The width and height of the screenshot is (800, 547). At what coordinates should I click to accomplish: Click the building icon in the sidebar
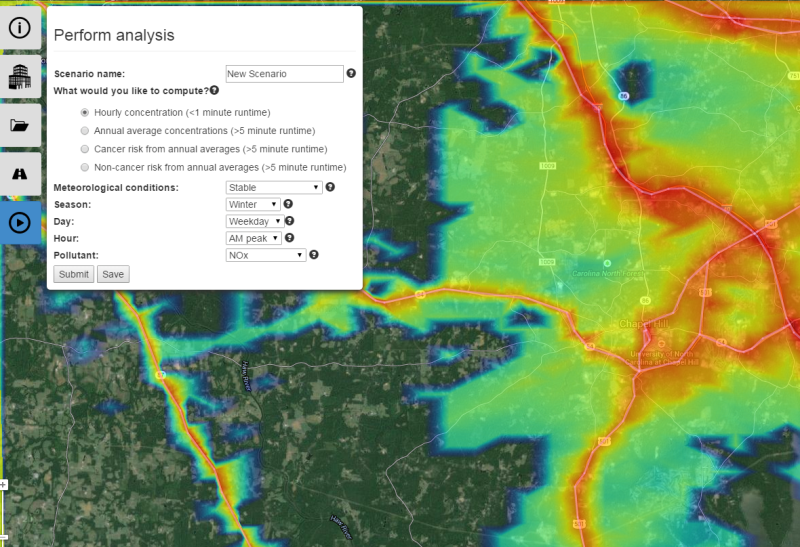[x=20, y=76]
